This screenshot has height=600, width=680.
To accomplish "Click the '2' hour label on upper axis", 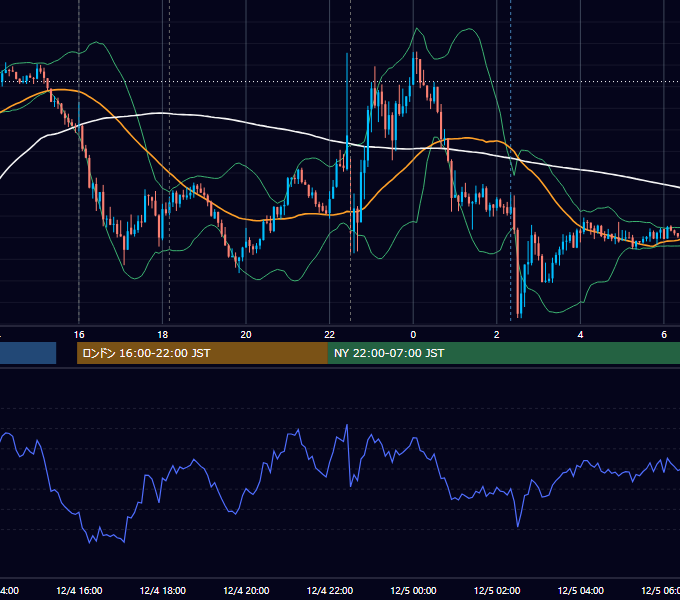I will (x=497, y=334).
